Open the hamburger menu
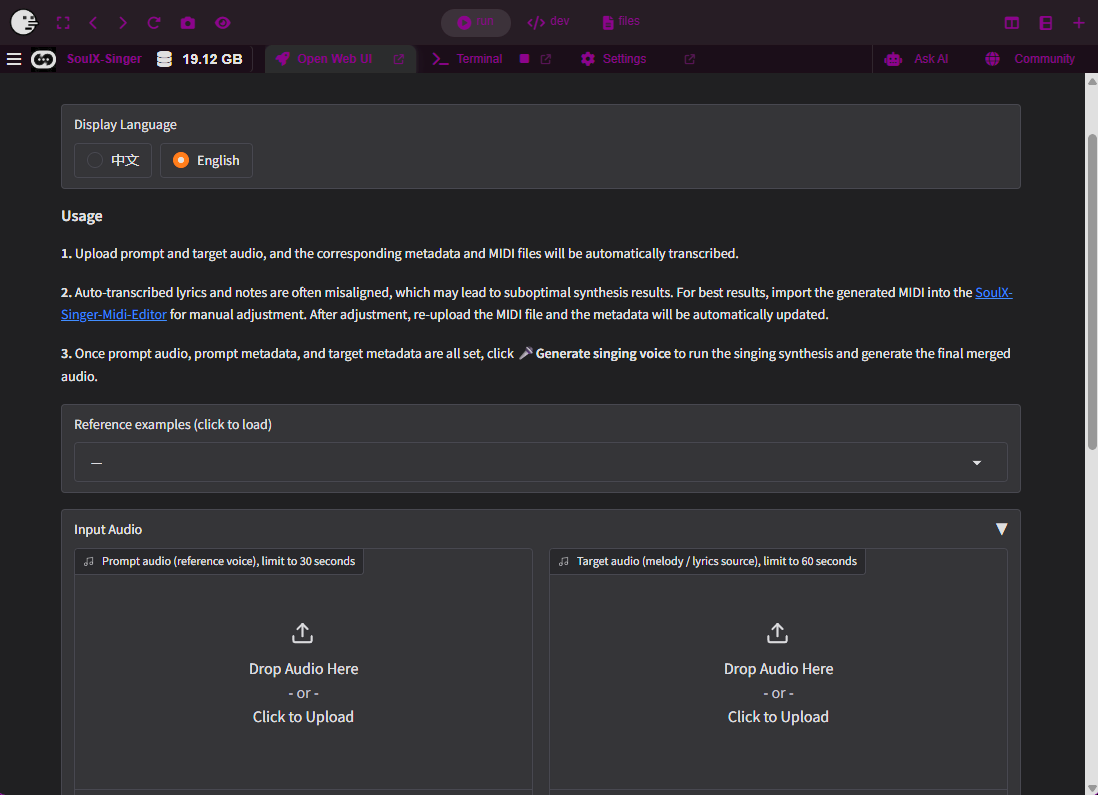 coord(14,59)
